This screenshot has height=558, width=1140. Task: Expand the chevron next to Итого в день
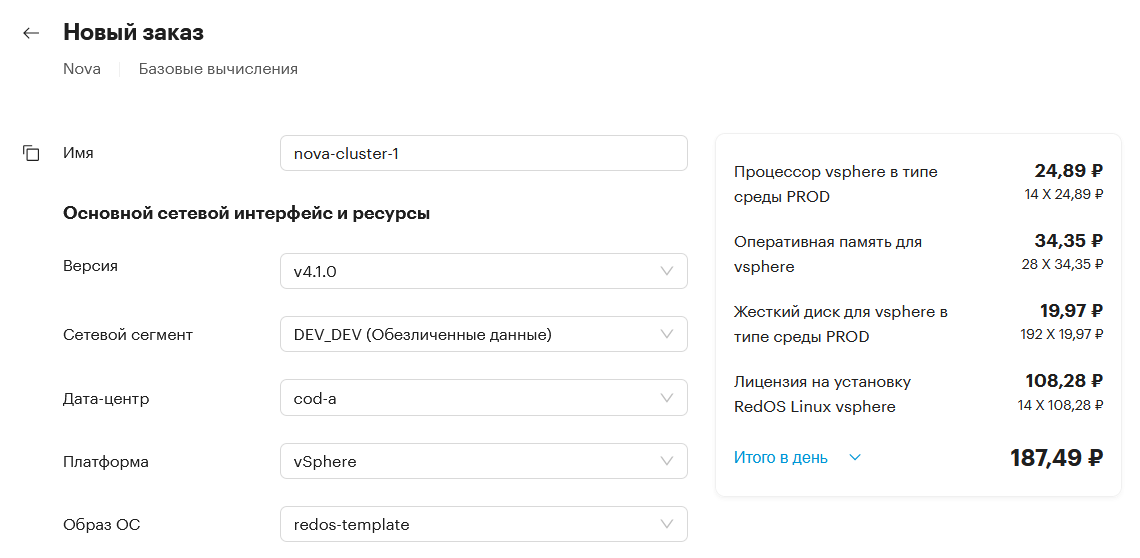pyautogui.click(x=855, y=458)
